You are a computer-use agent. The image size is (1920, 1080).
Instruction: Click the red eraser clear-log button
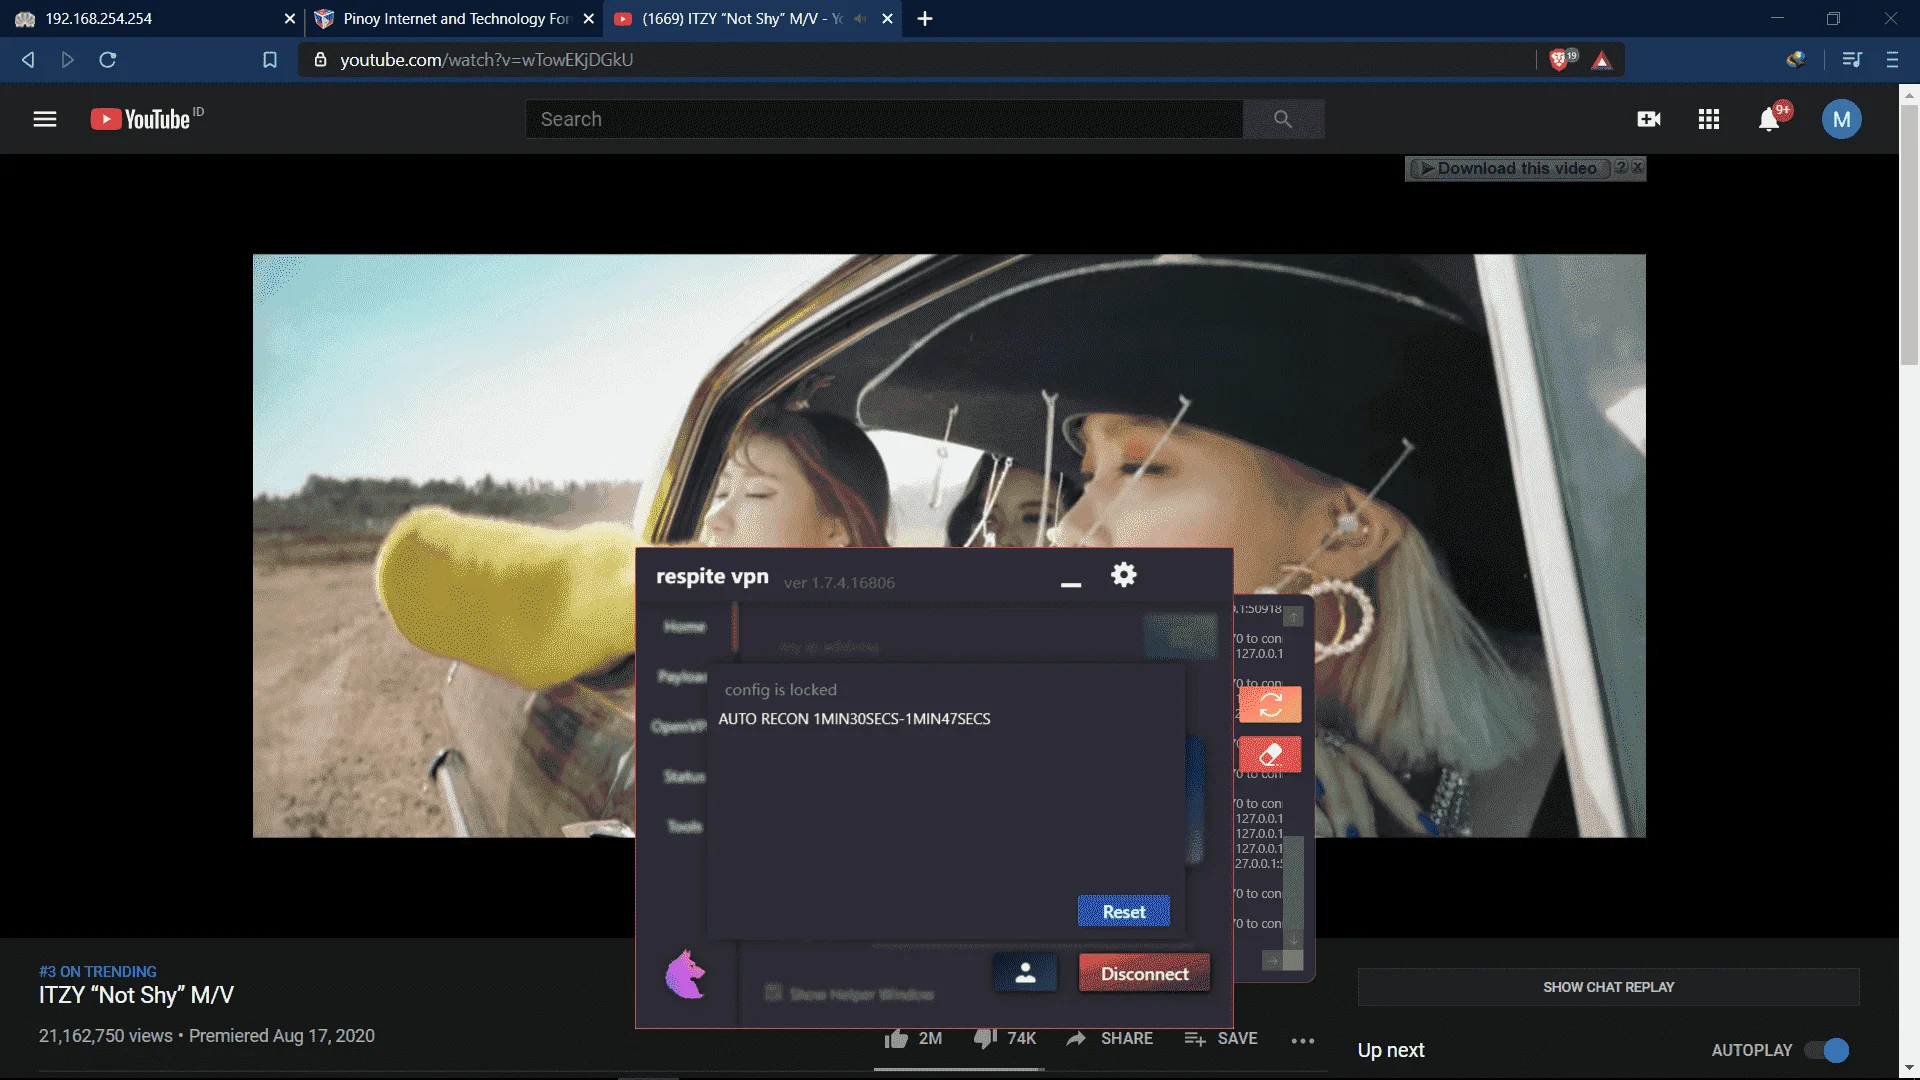(x=1270, y=754)
